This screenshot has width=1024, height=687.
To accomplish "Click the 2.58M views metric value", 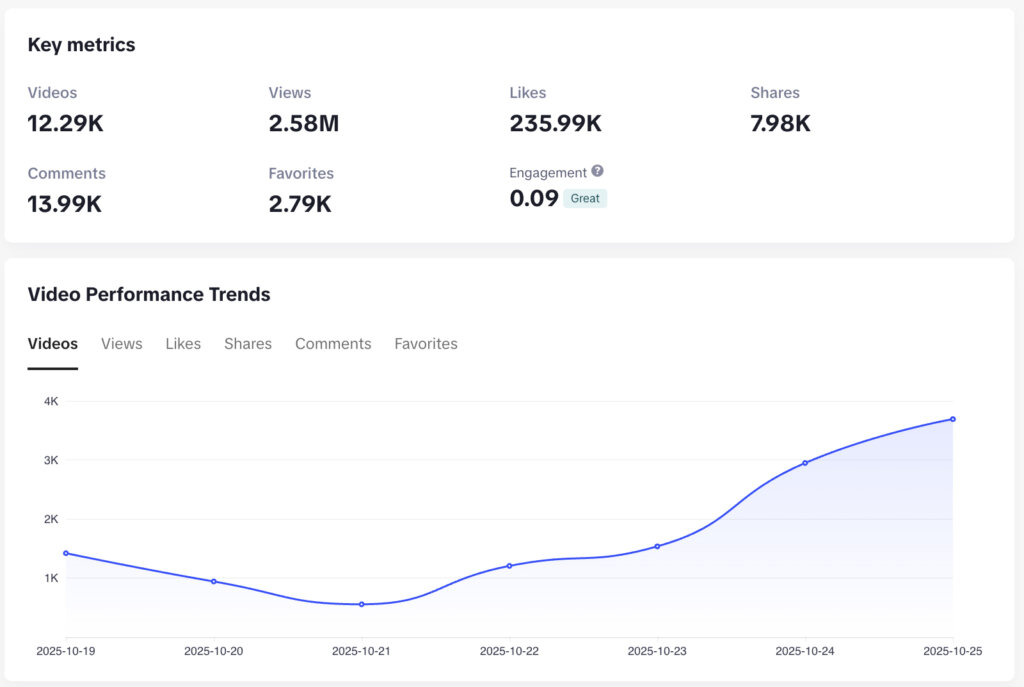I will pyautogui.click(x=304, y=124).
